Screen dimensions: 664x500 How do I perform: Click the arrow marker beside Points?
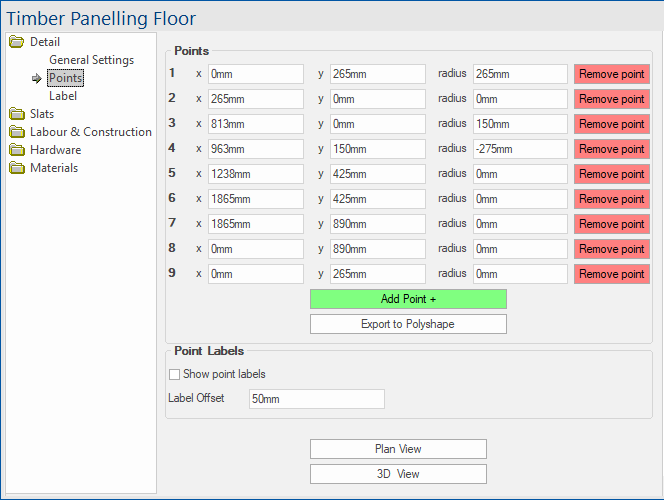click(36, 78)
